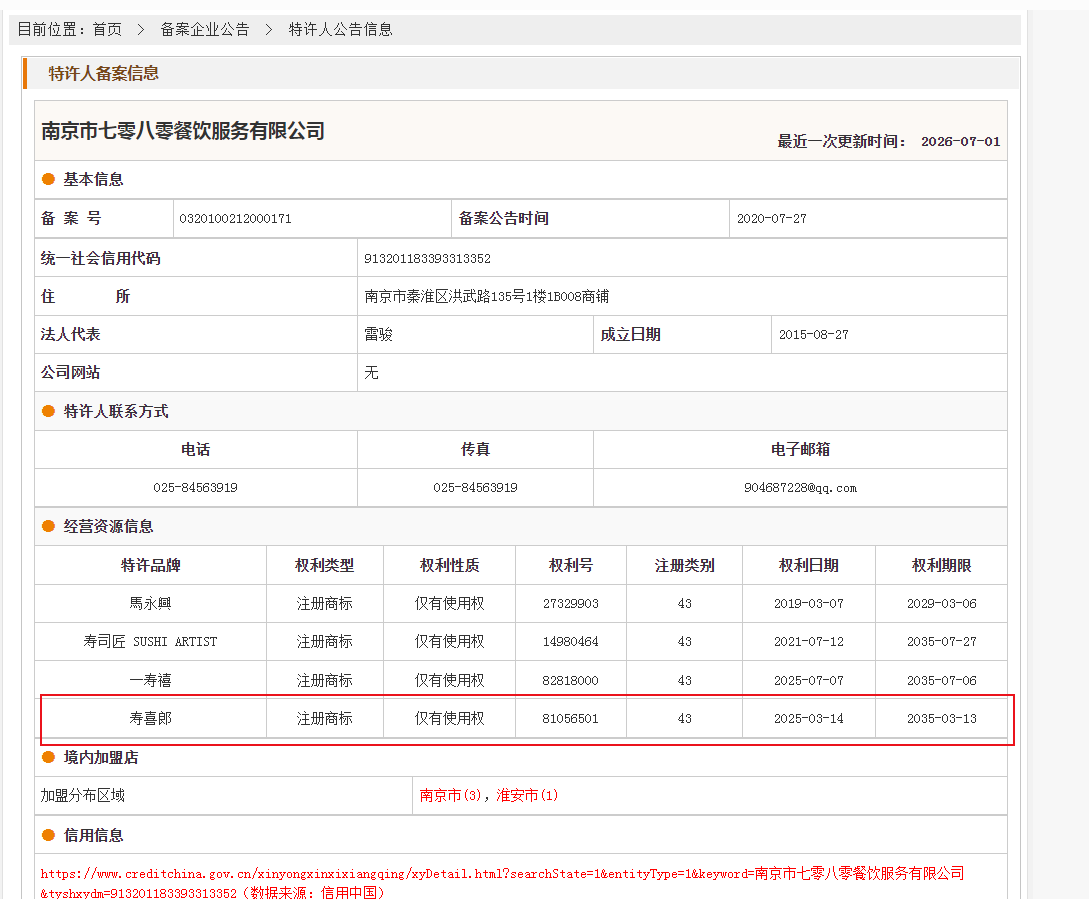Image resolution: width=1089 pixels, height=899 pixels.
Task: Click 注册类别 column header
Action: point(685,566)
